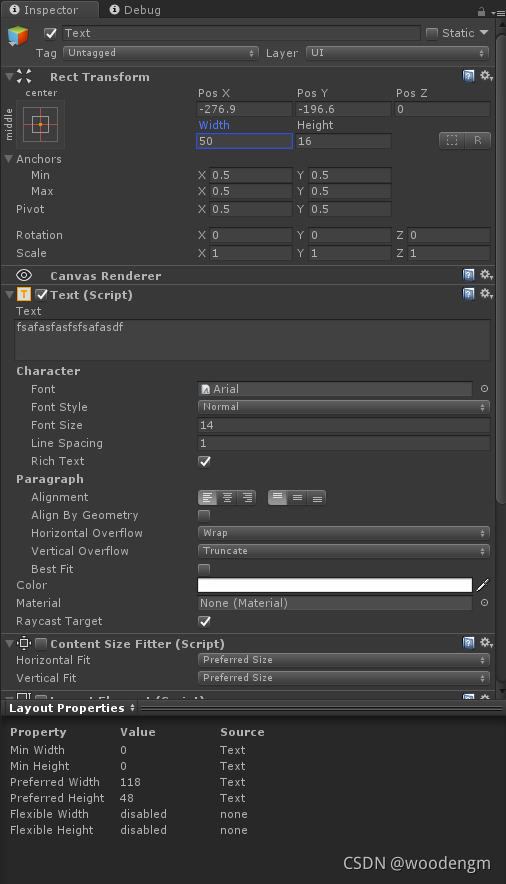This screenshot has height=884, width=506.
Task: Collapse the Anchors foldout arrow
Action: coord(8,159)
